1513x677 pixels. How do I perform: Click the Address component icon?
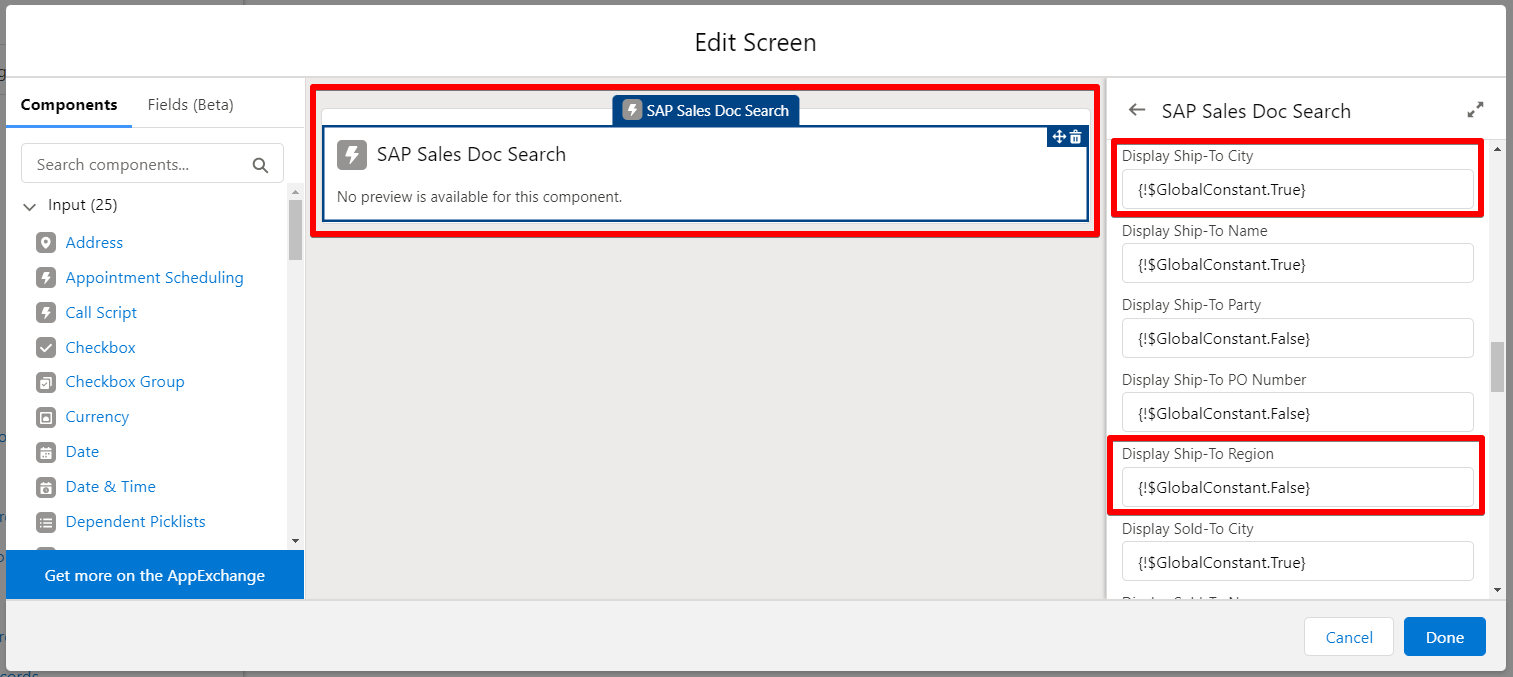tap(46, 243)
